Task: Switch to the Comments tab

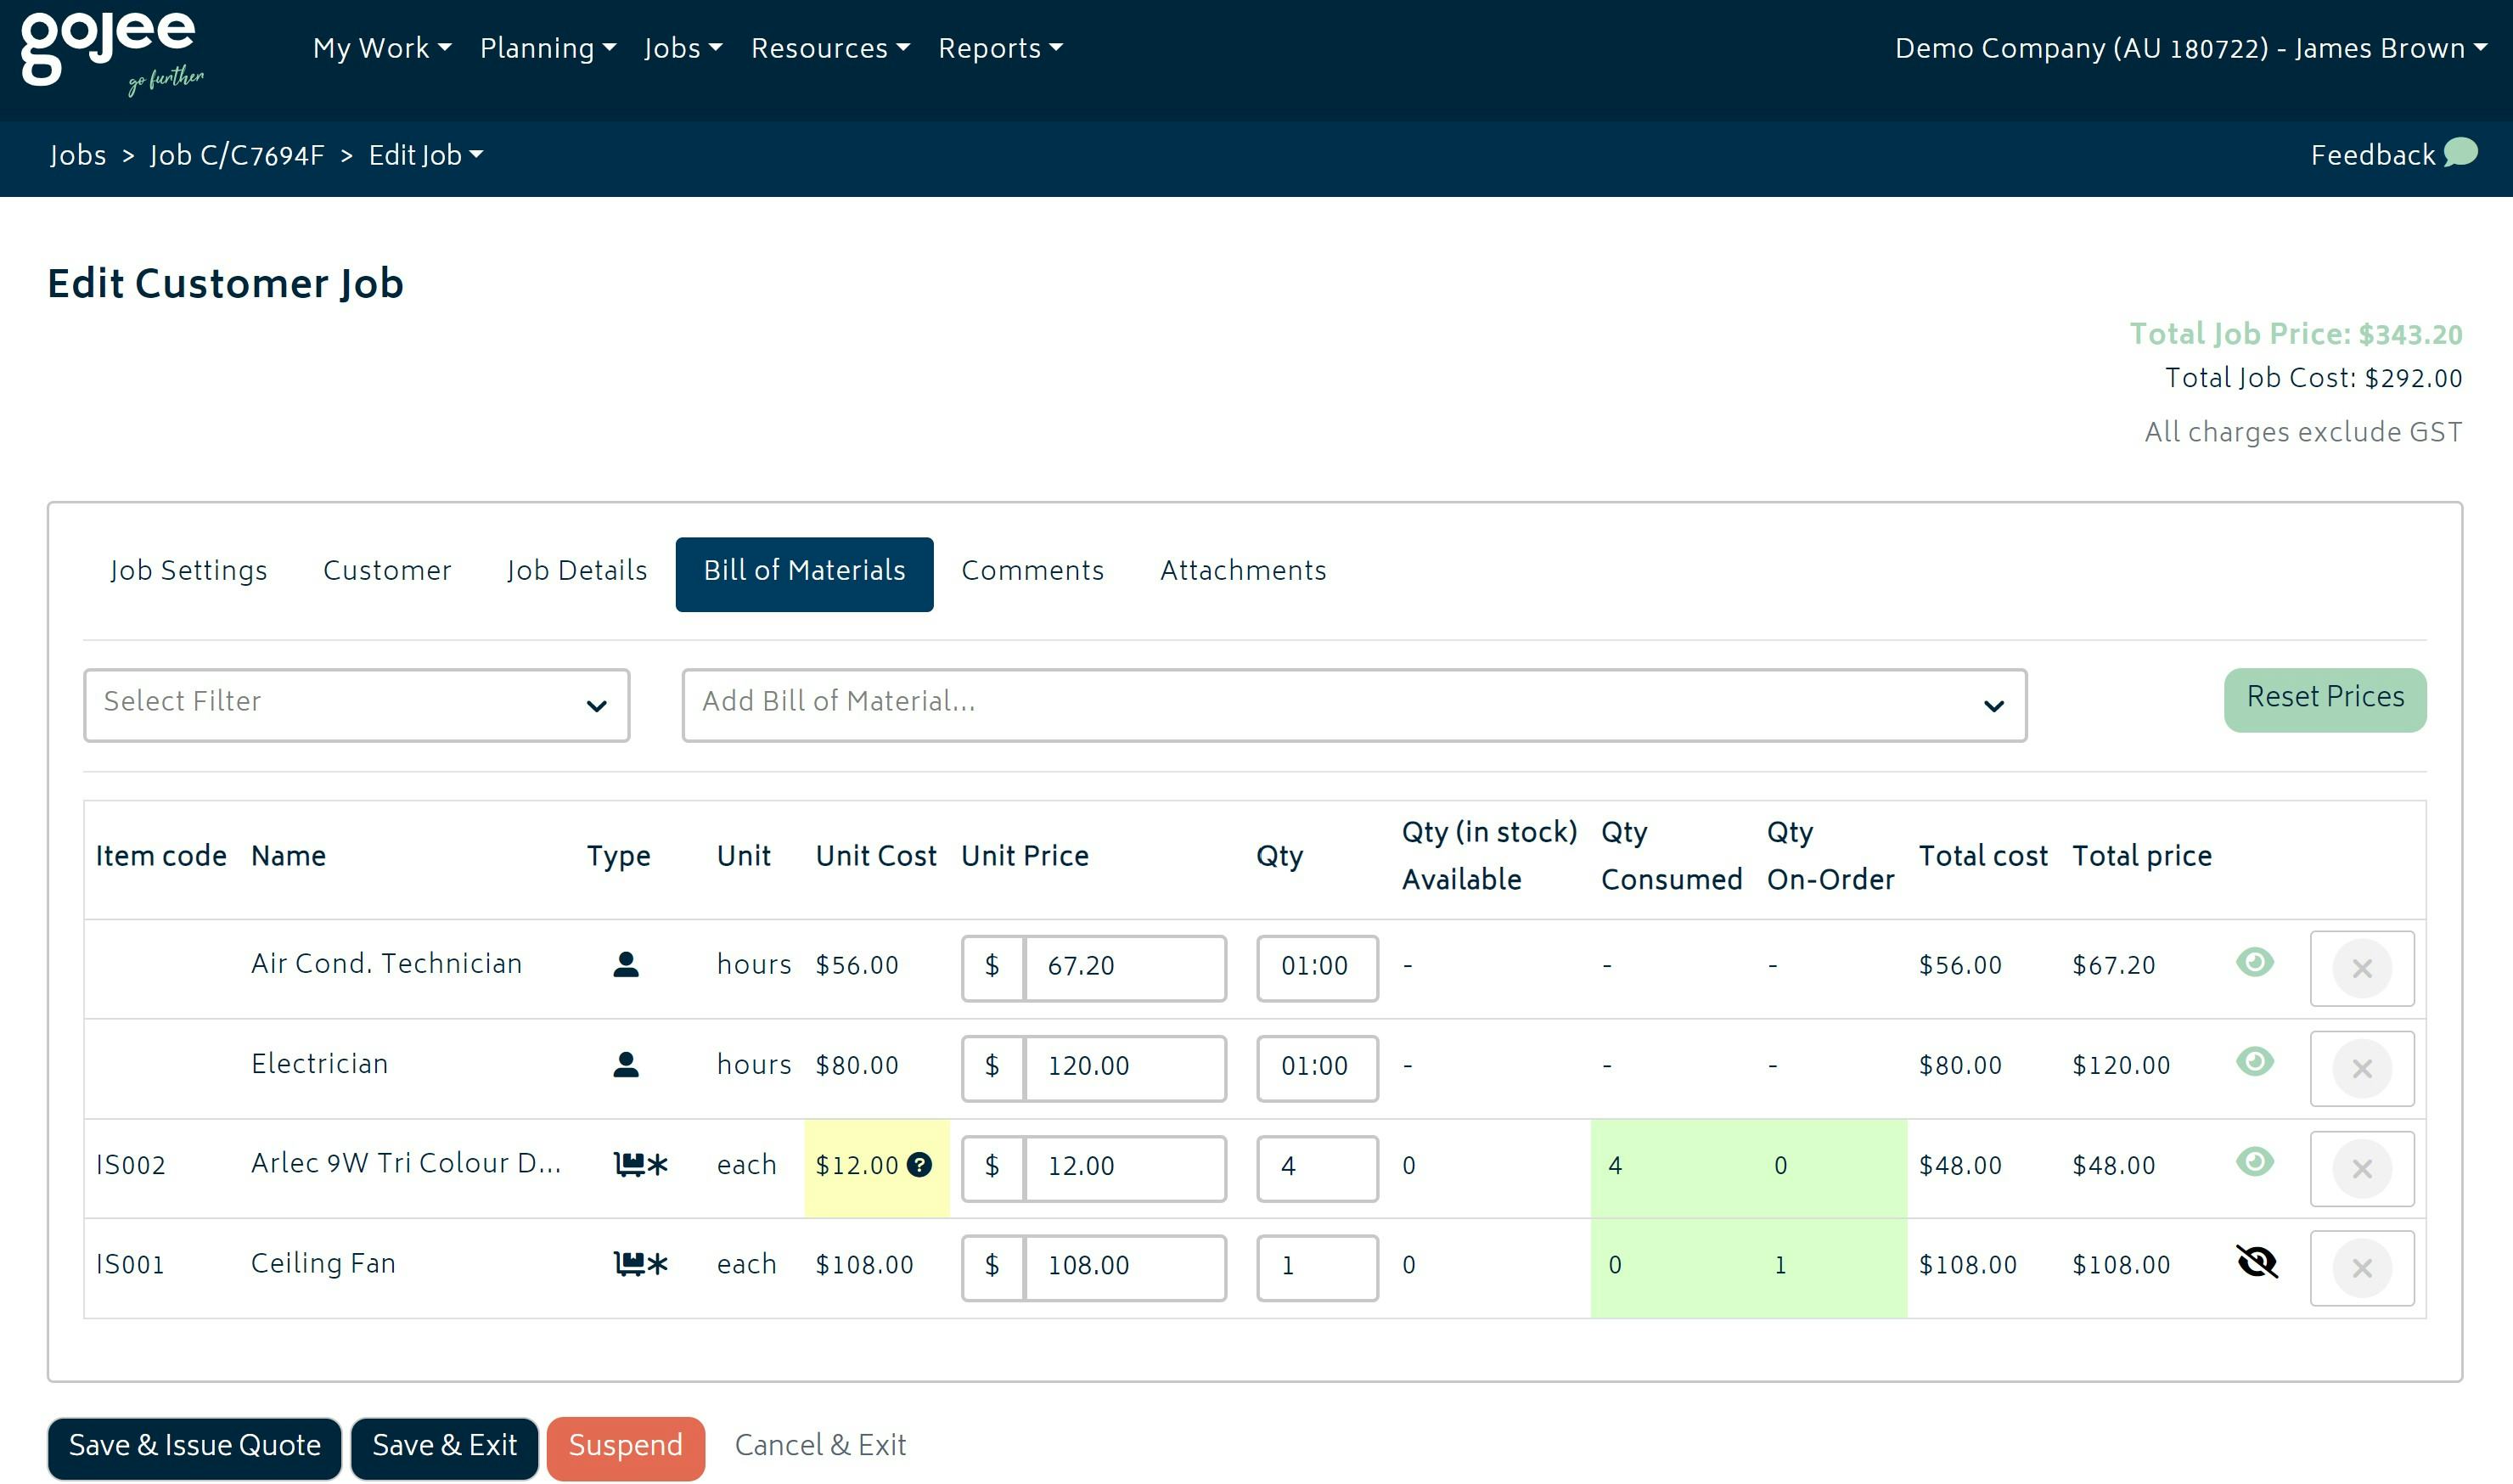Action: 1032,572
